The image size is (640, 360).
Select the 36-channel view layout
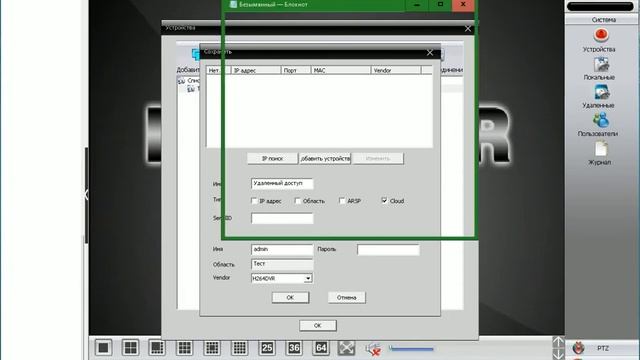point(294,348)
